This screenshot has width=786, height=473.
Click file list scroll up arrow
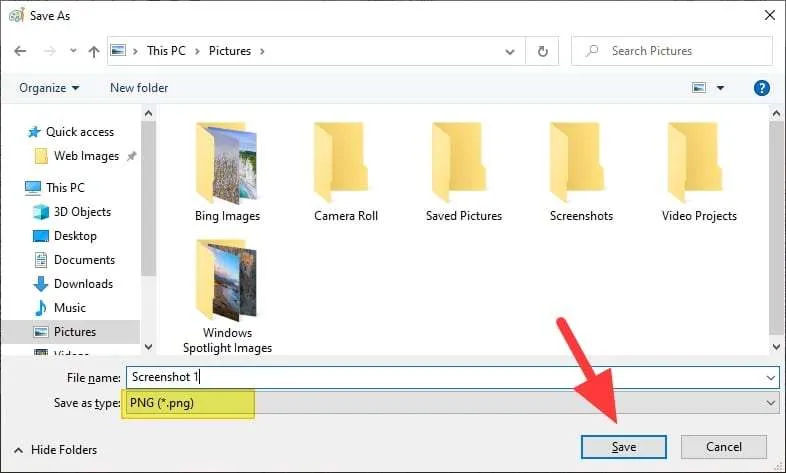pos(776,114)
